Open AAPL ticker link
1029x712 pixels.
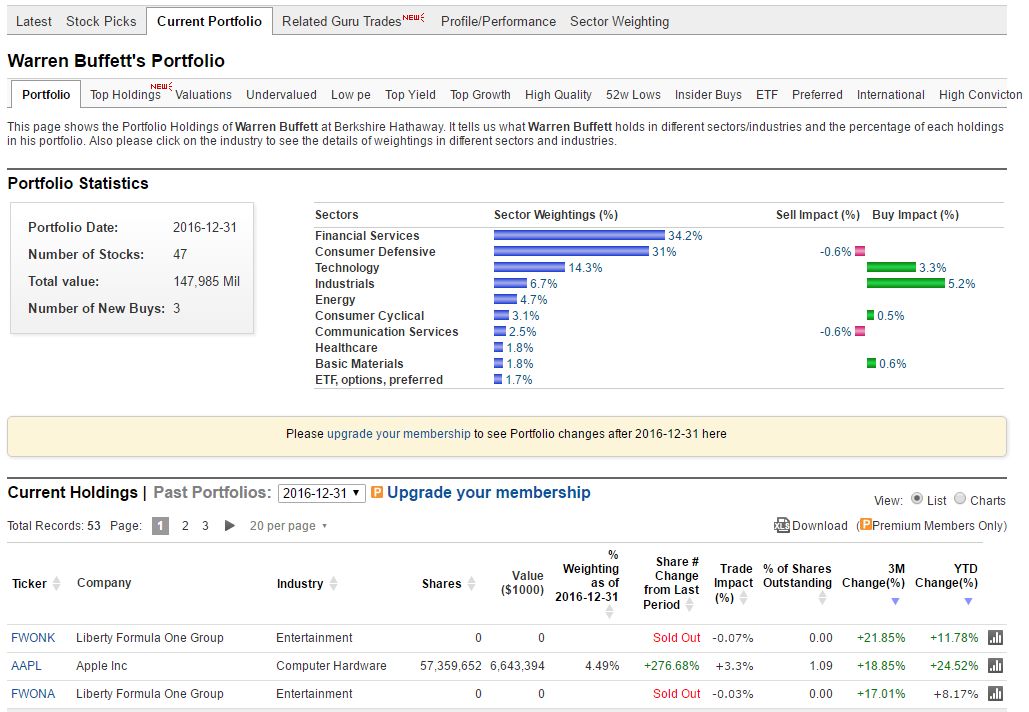[26, 665]
